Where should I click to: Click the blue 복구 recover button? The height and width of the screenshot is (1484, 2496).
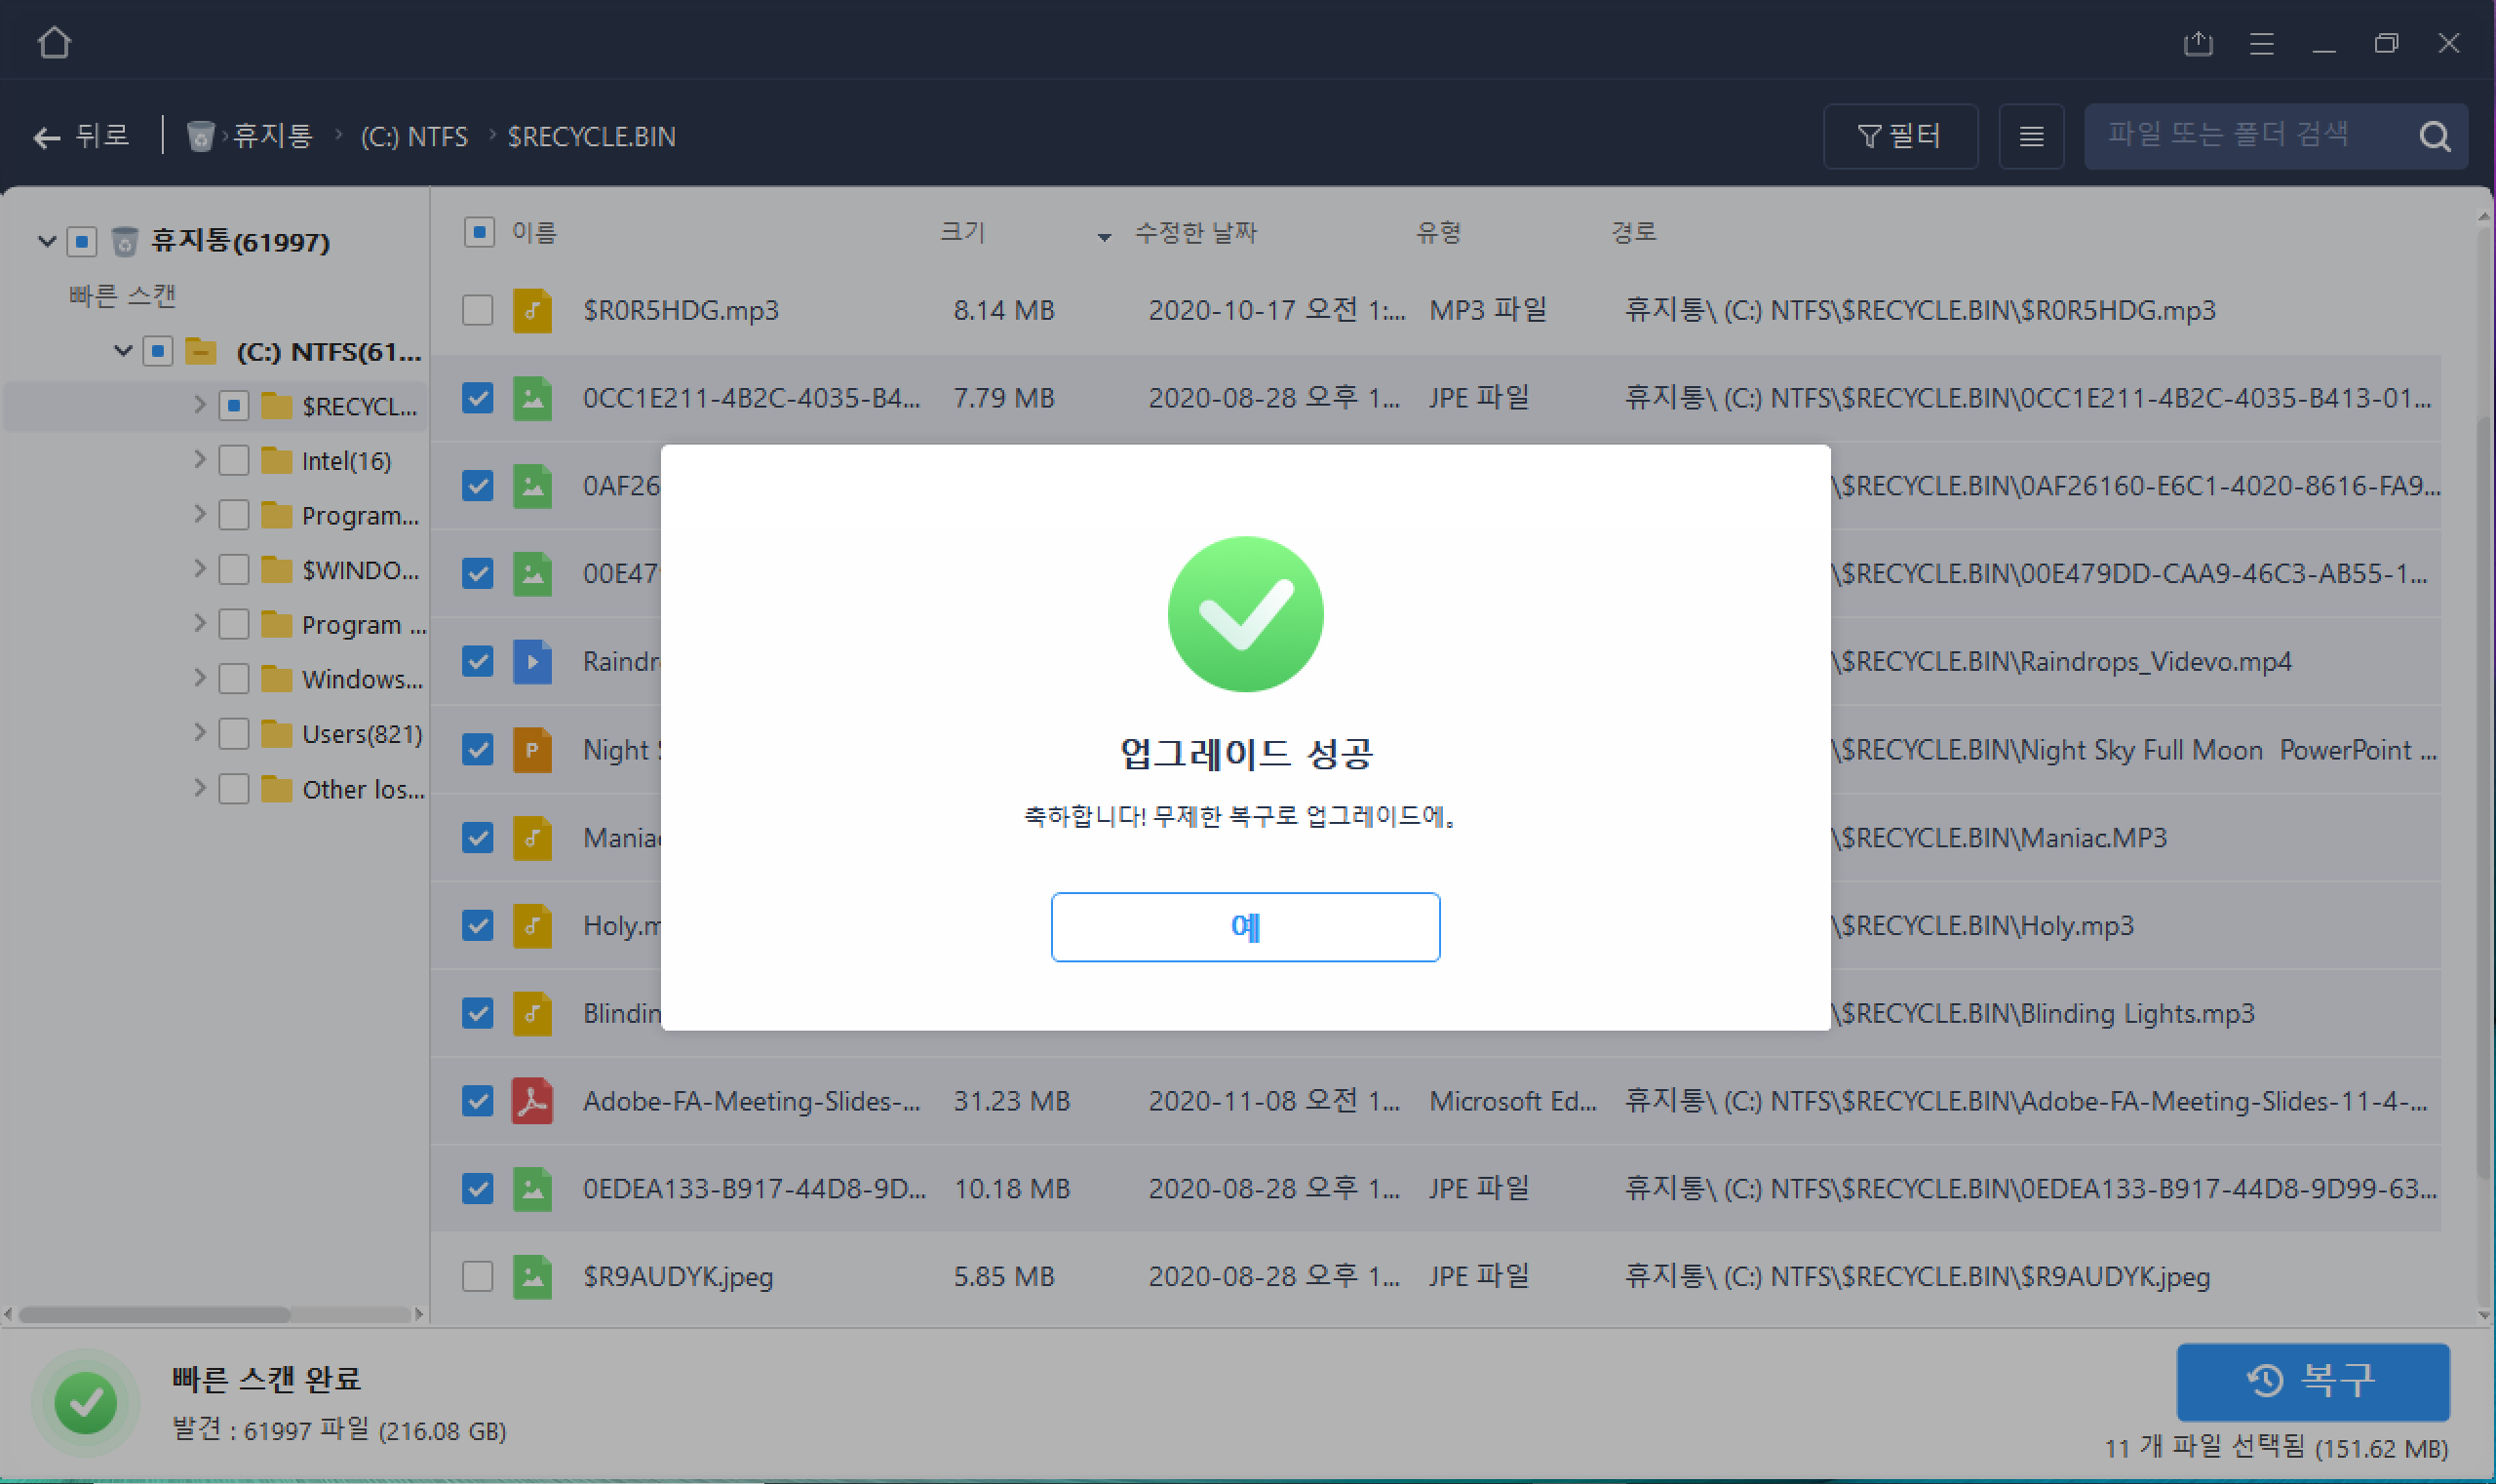click(2312, 1381)
